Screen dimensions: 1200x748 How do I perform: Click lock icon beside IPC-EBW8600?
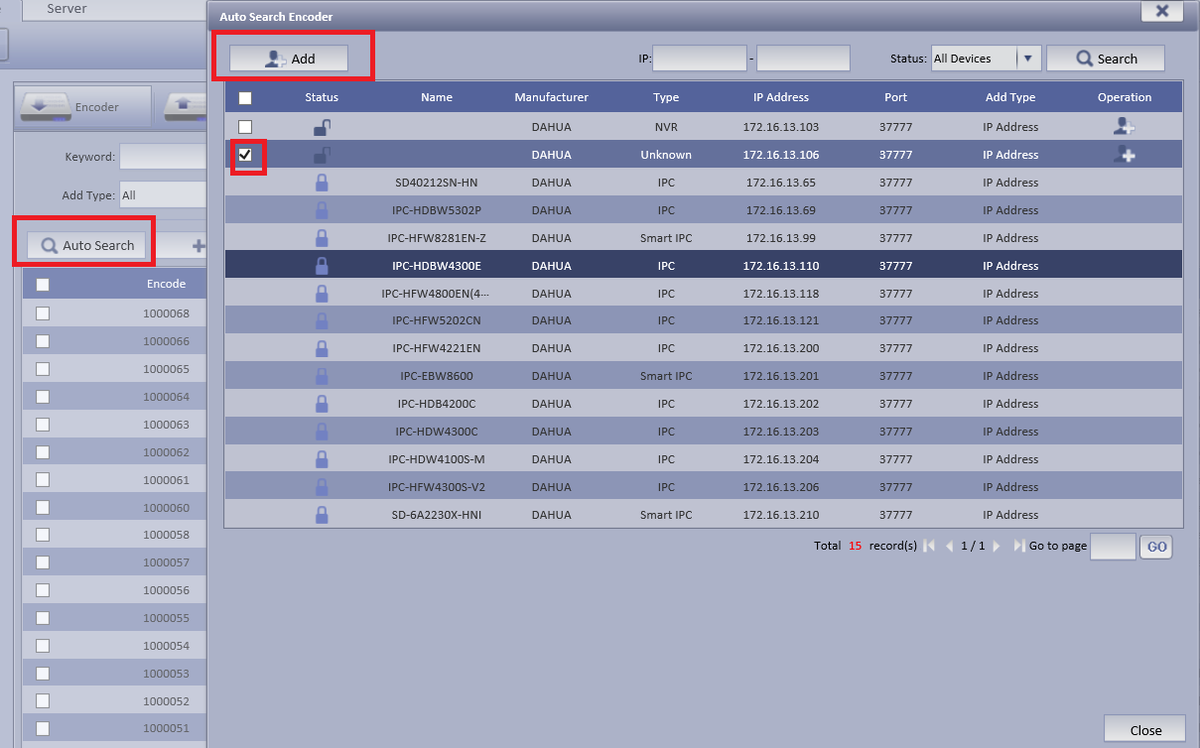point(322,376)
